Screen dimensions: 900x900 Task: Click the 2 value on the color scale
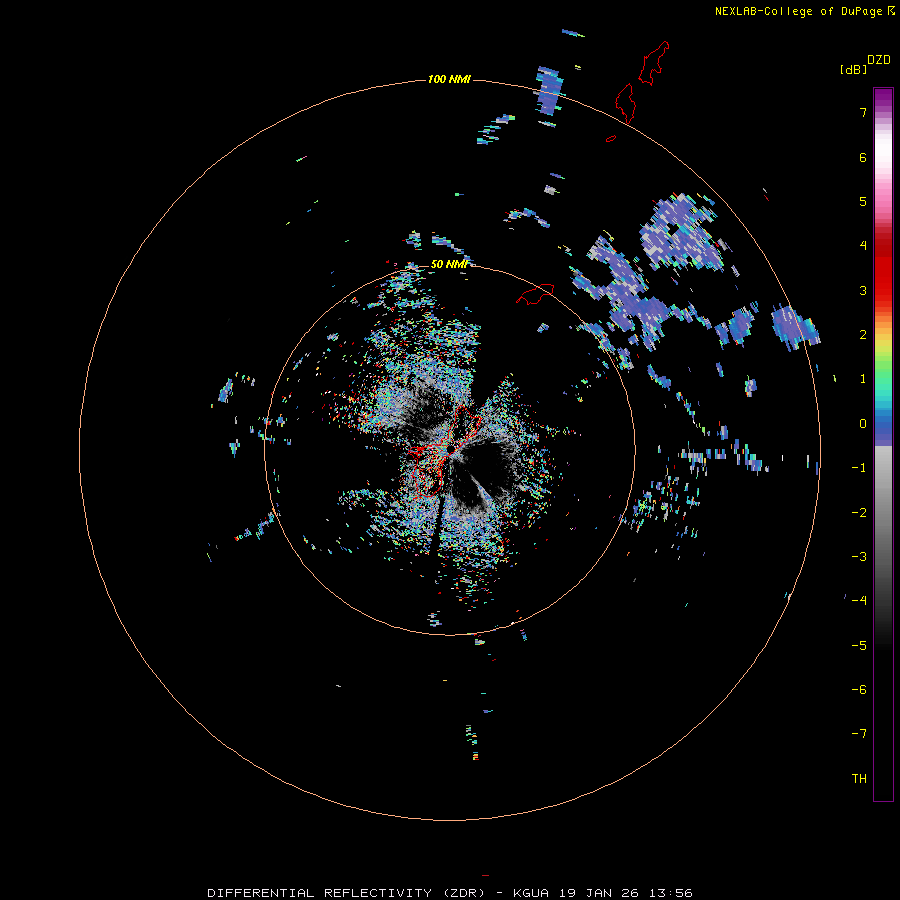[863, 335]
